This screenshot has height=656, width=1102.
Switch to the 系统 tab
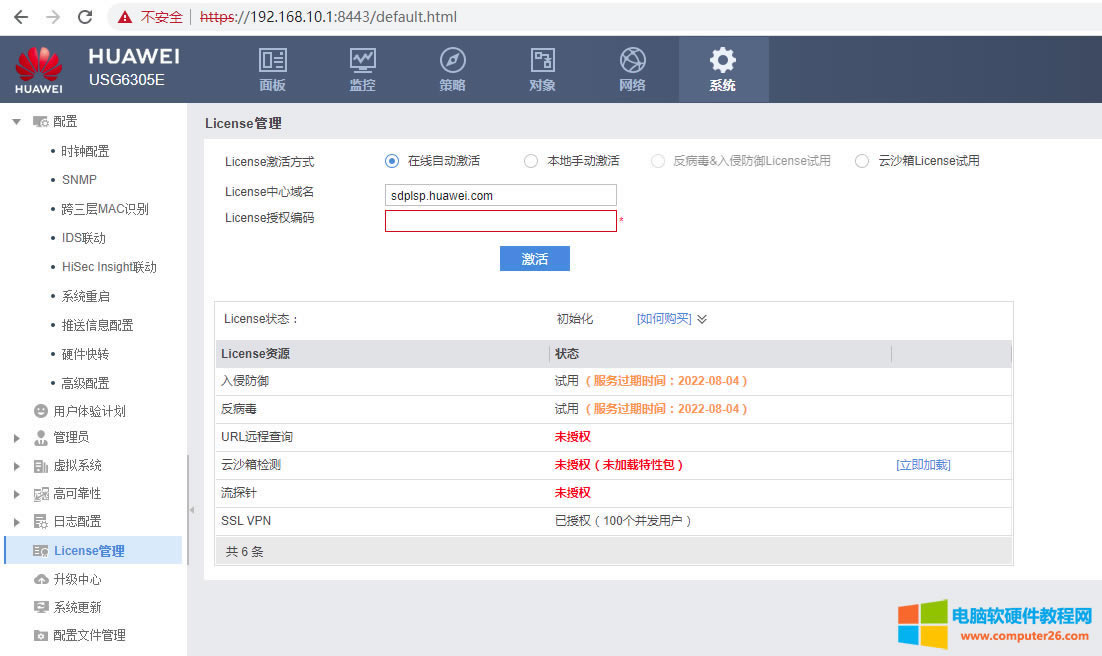[722, 70]
